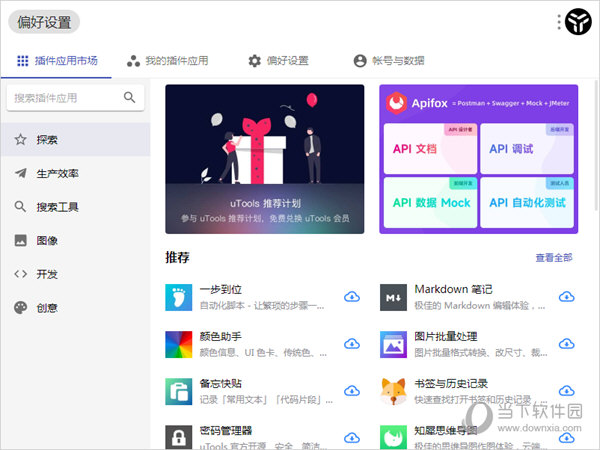Click the API 调试 card in Apifox banner
600x450 pixels.
coord(526,148)
